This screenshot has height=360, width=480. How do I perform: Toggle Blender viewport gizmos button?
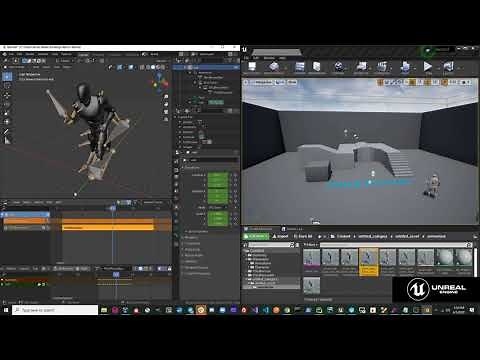click(119, 67)
